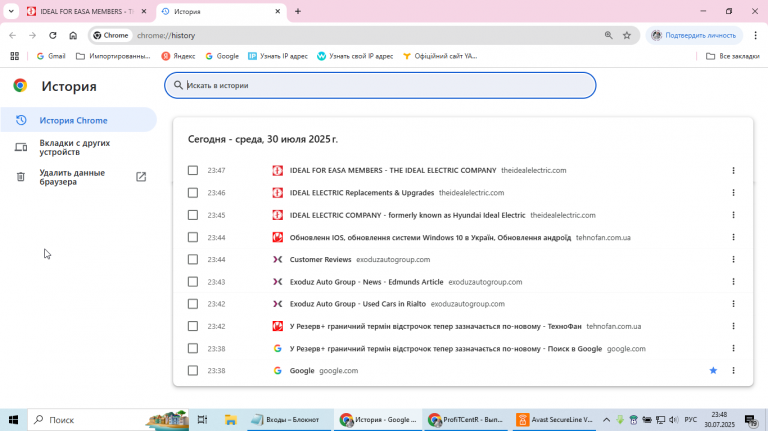Open the Узнать свой IP адрес bookmark
Viewport: 768px width, 431px height.
pyautogui.click(x=355, y=56)
